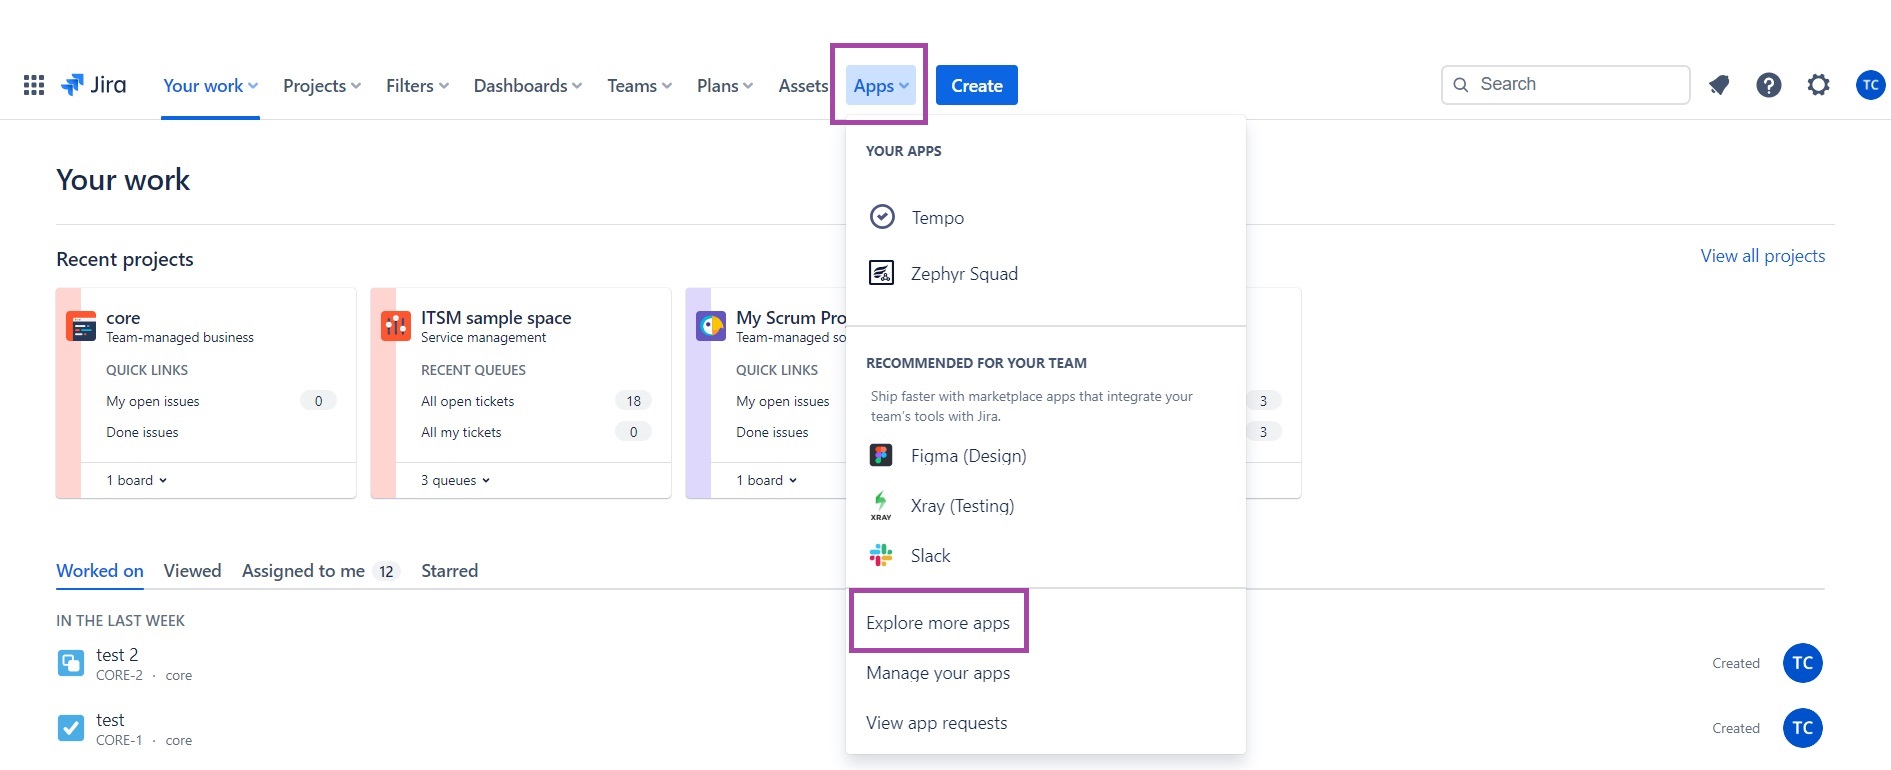Click the test 2 subtask icon

coord(71,663)
